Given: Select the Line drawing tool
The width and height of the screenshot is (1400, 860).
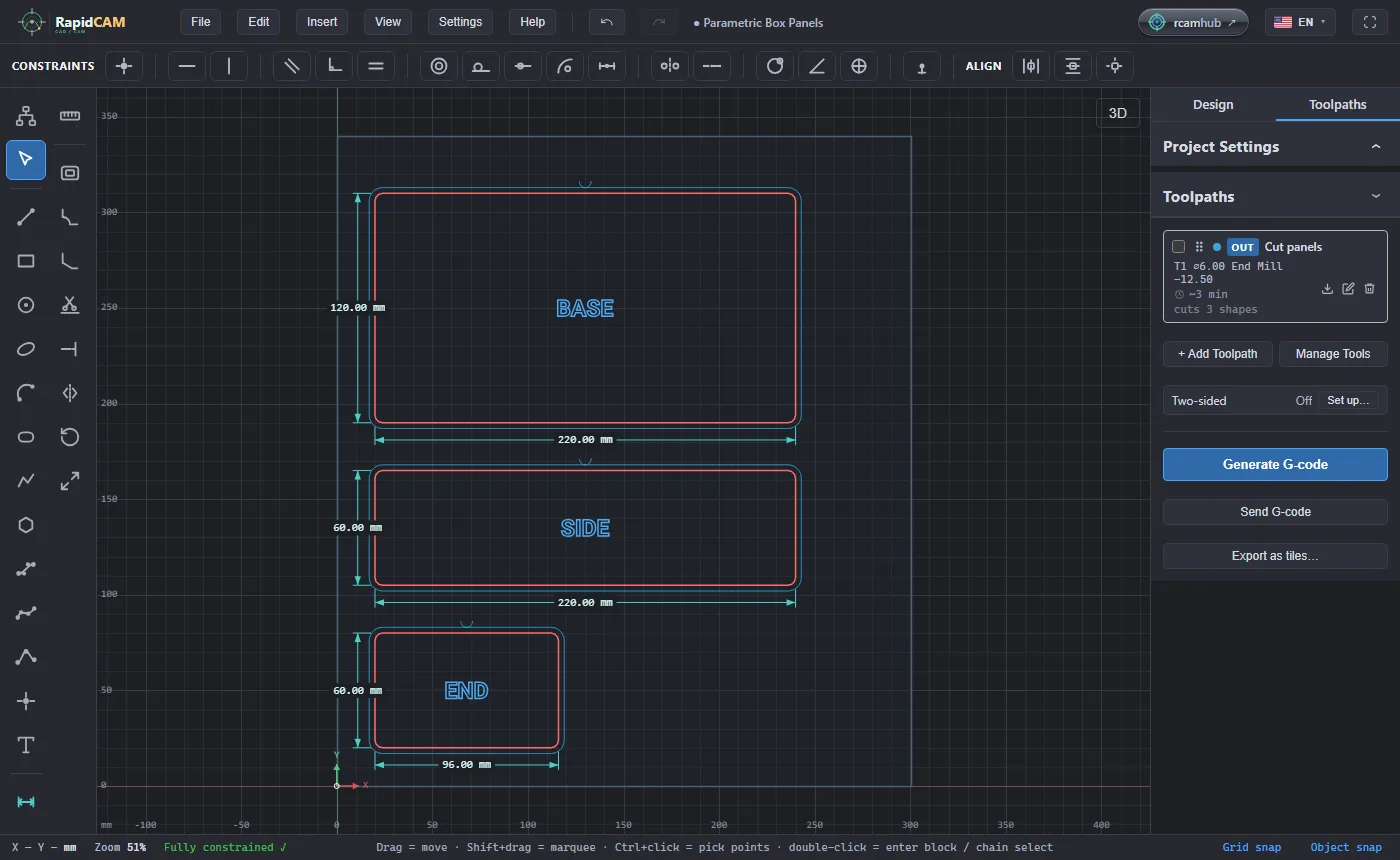Looking at the screenshot, I should (26, 217).
